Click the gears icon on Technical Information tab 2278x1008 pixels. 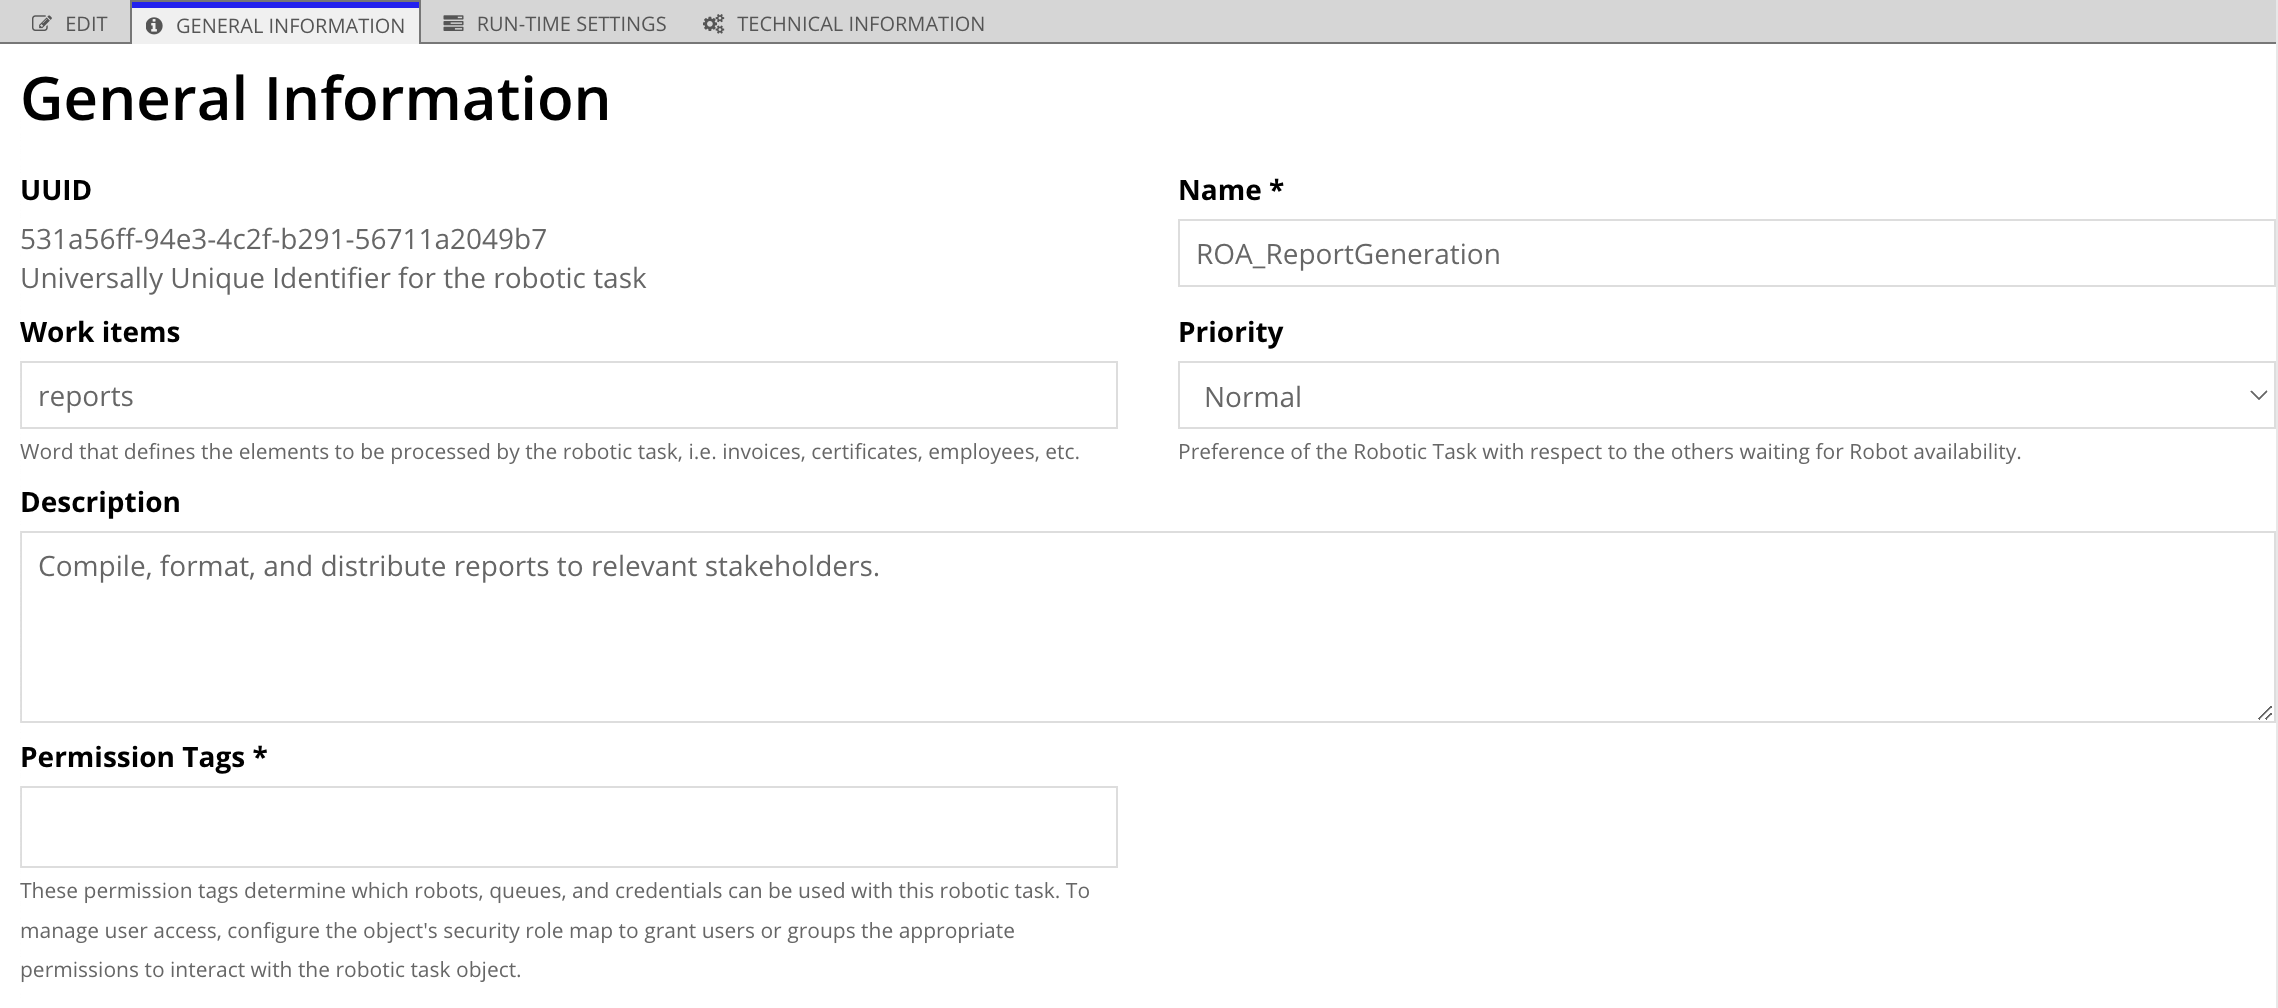pos(713,24)
